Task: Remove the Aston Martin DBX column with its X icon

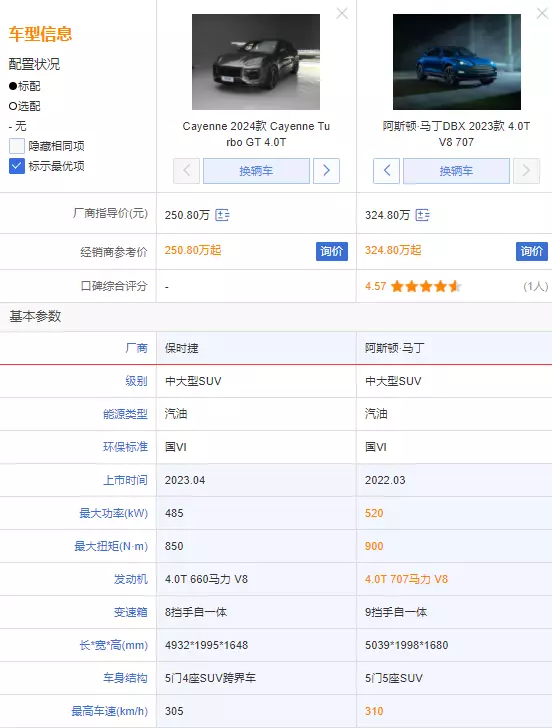Action: (542, 13)
